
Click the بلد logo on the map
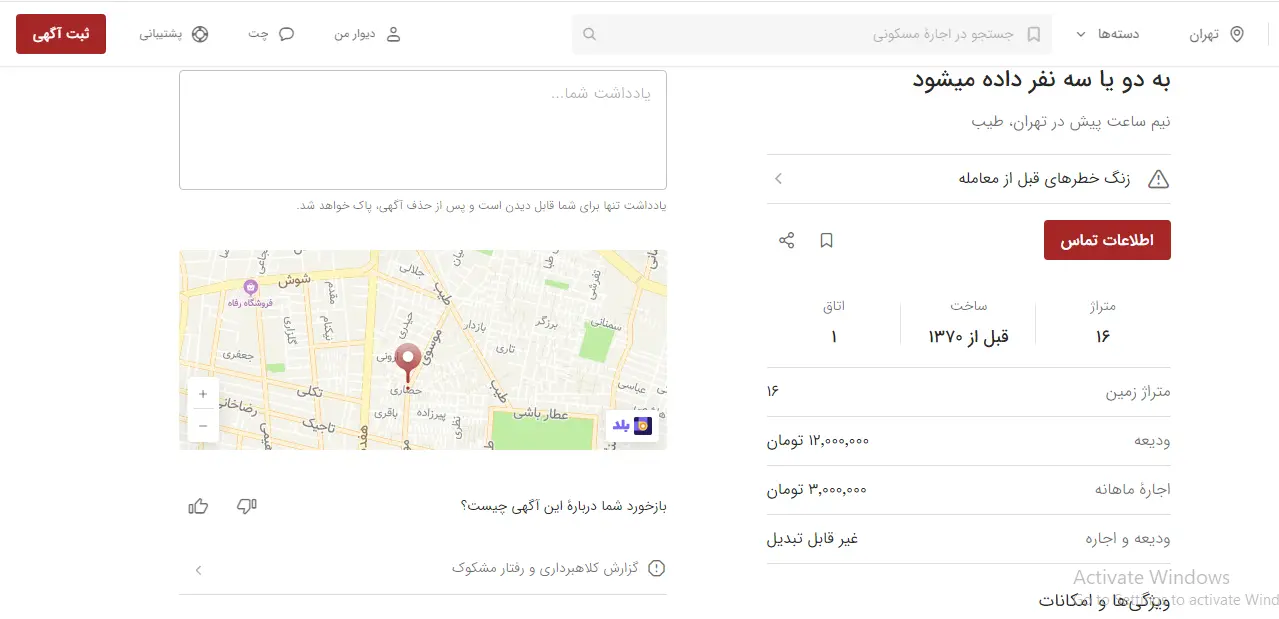coord(630,425)
